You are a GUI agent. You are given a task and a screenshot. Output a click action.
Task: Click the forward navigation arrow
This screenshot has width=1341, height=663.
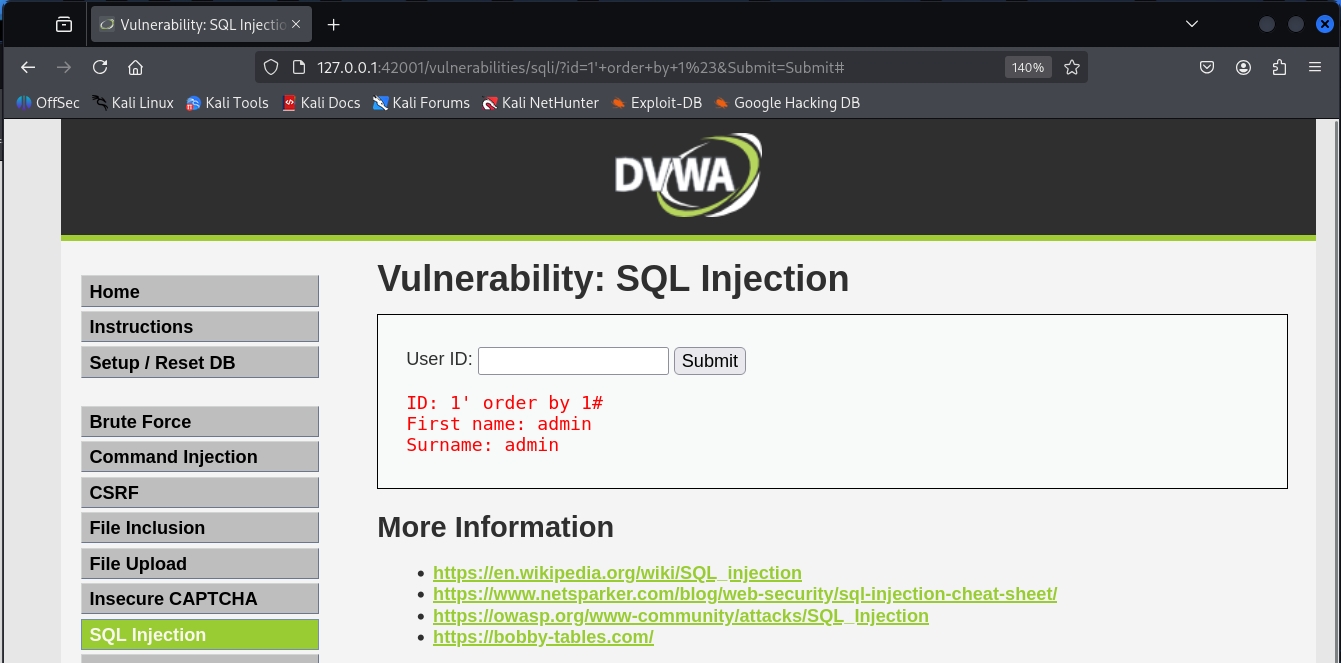(x=64, y=67)
